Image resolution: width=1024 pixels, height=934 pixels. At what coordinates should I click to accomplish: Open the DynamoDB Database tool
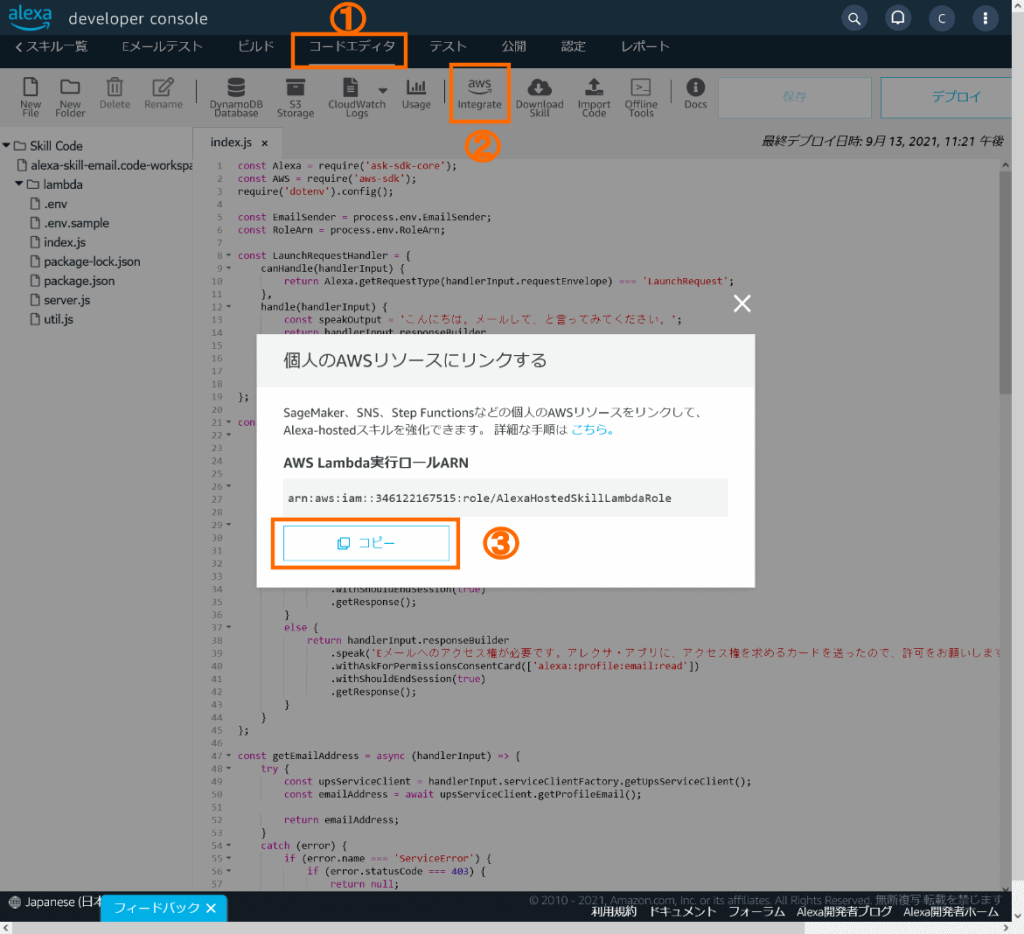pos(236,97)
